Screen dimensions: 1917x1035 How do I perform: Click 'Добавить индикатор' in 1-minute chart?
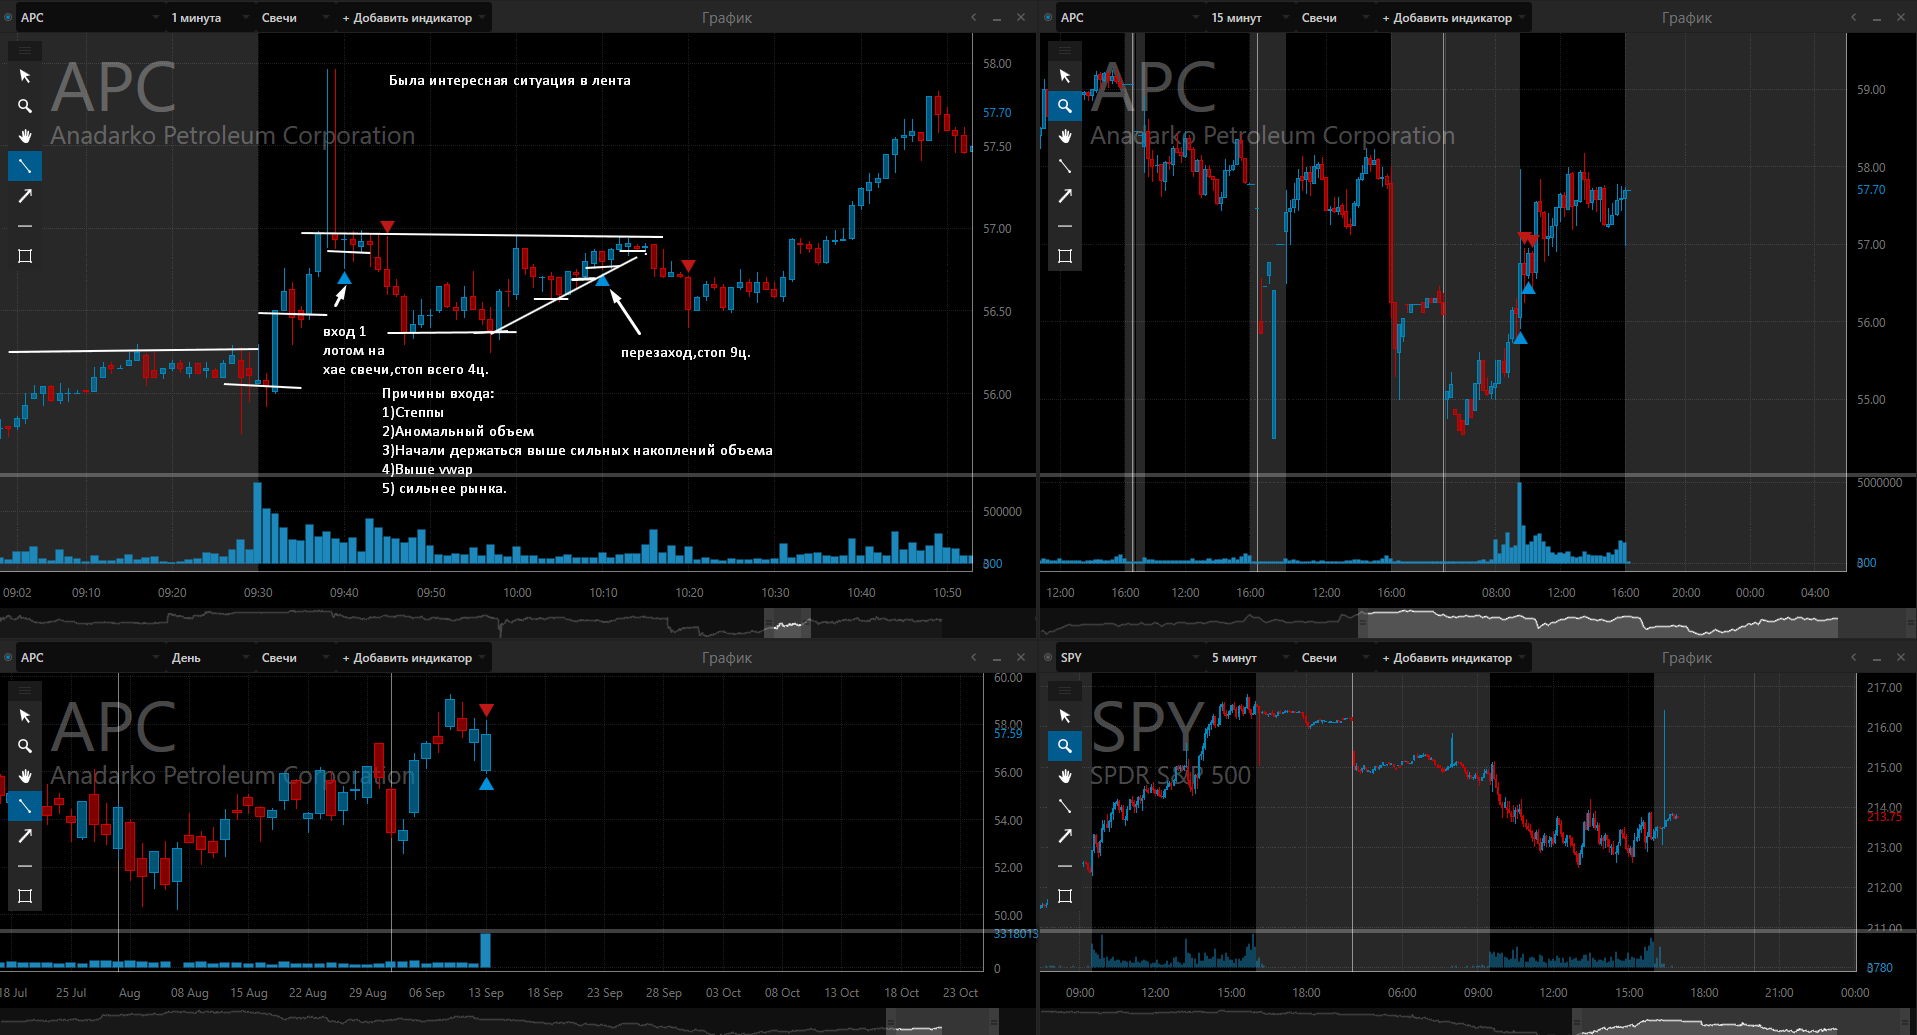click(413, 17)
